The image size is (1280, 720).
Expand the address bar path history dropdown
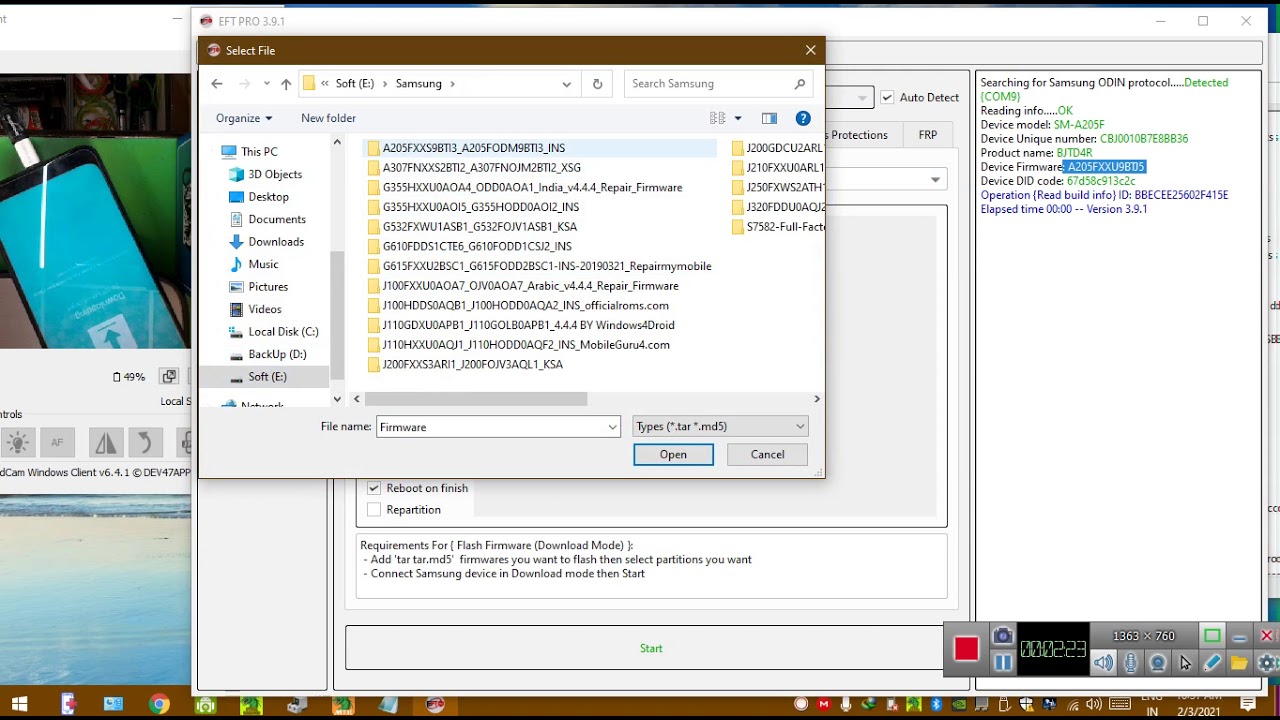click(567, 84)
